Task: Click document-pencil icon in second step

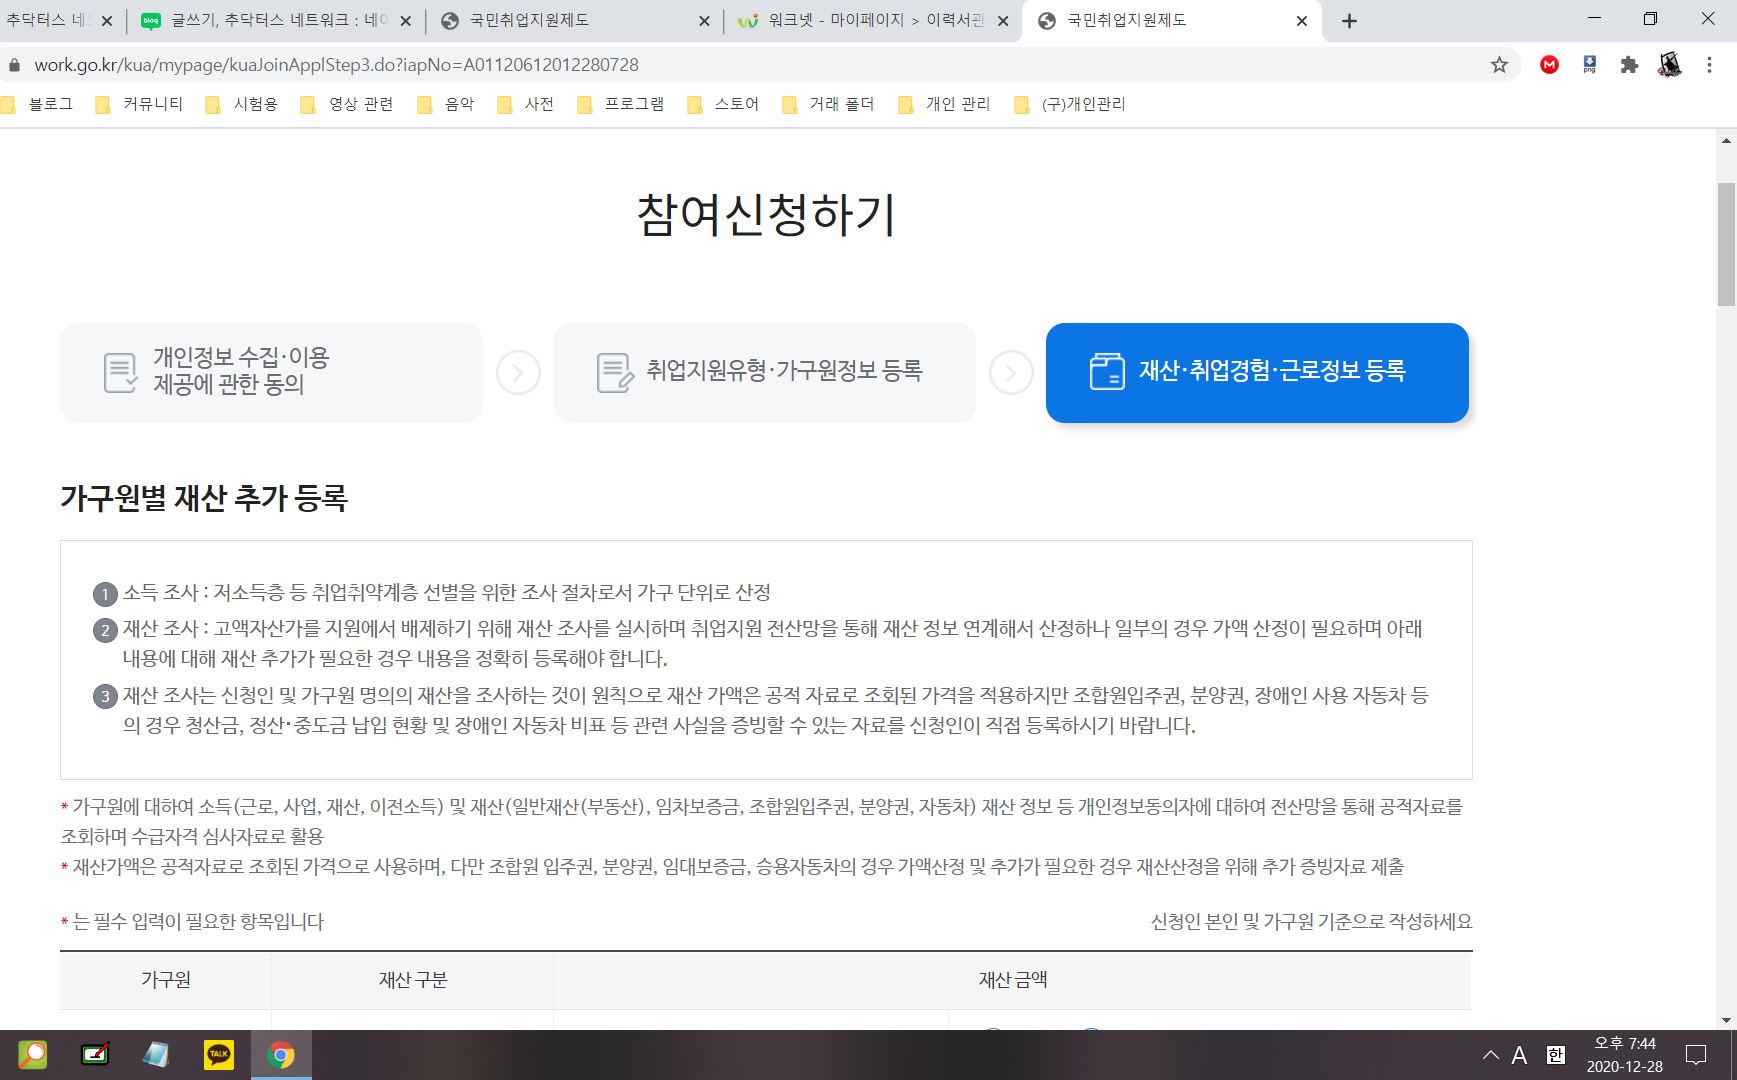Action: tap(615, 372)
